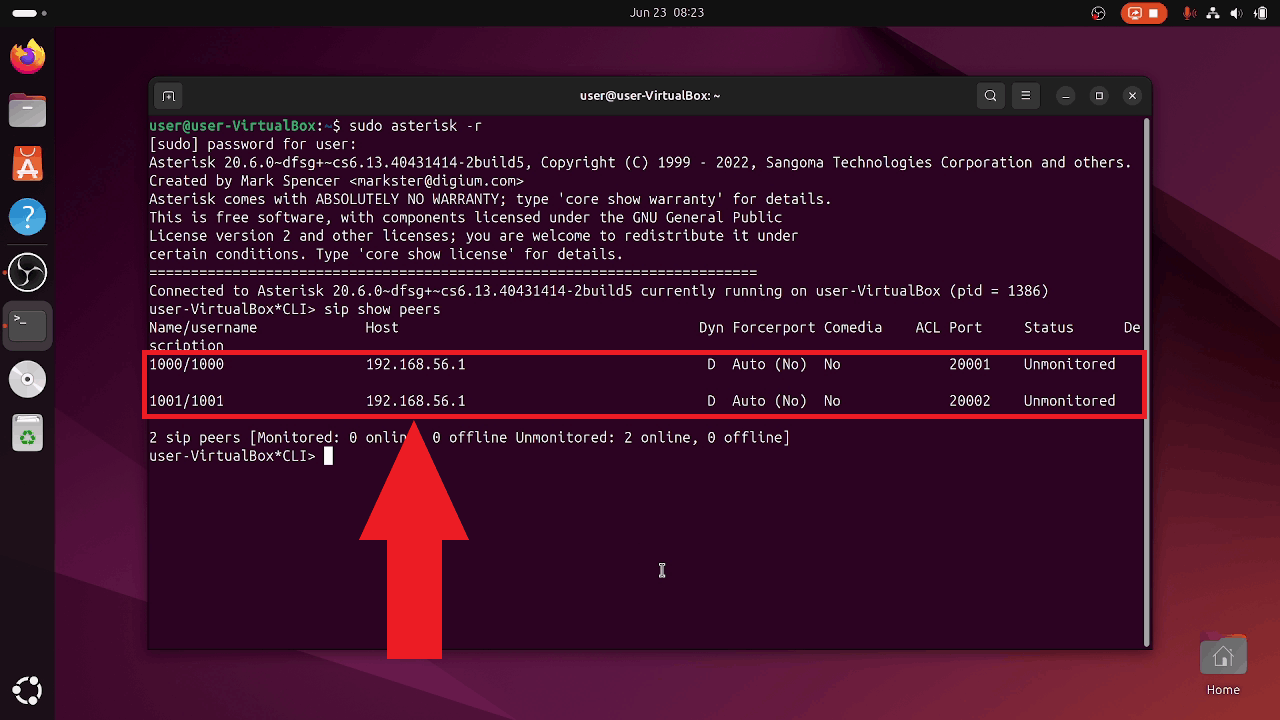This screenshot has height=720, width=1280.
Task: Click the screen recording stop indicator
Action: click(x=1143, y=13)
